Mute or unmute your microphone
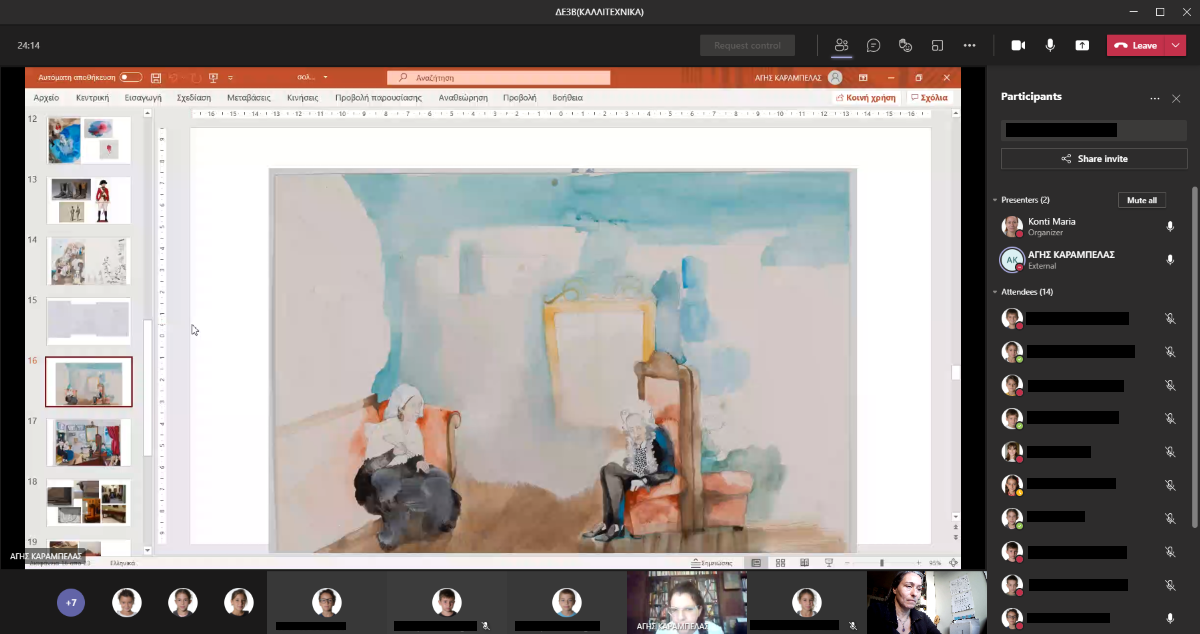 pyautogui.click(x=1050, y=45)
